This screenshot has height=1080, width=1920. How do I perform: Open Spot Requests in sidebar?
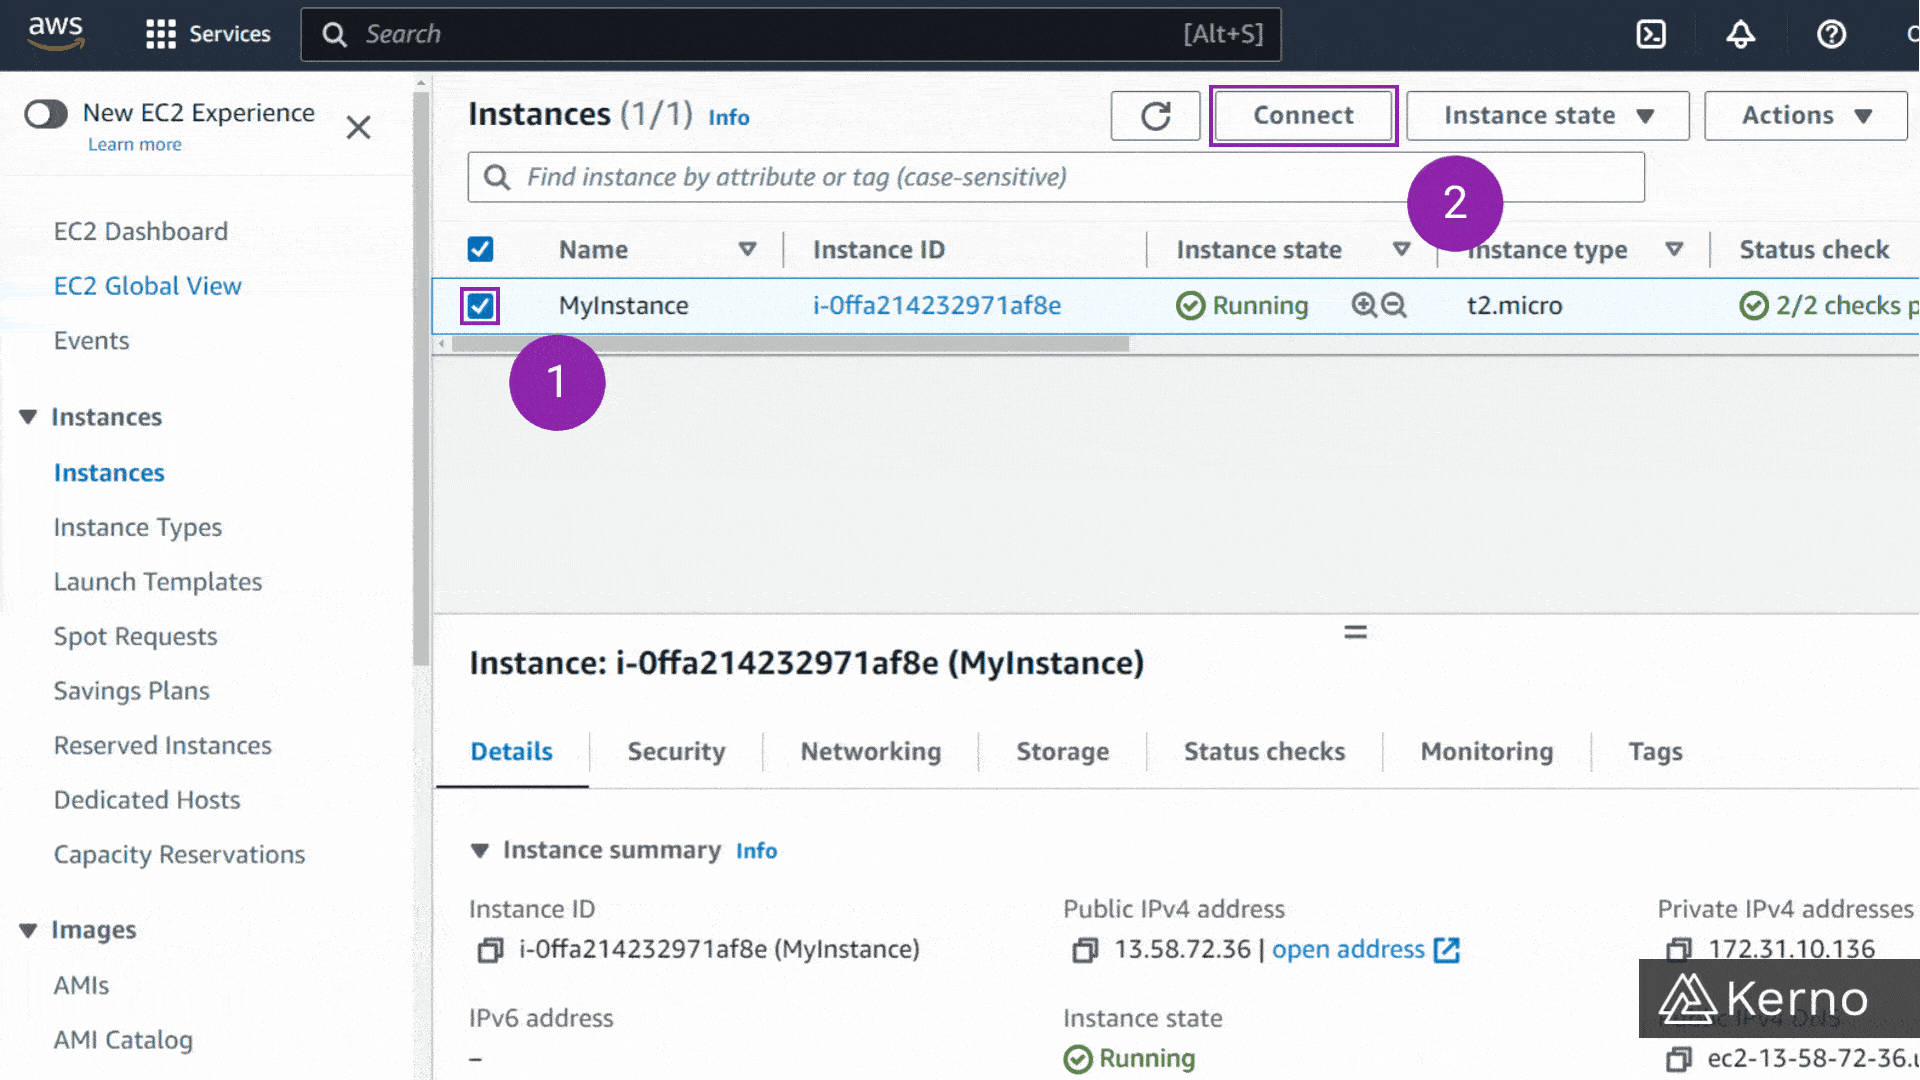click(x=135, y=637)
